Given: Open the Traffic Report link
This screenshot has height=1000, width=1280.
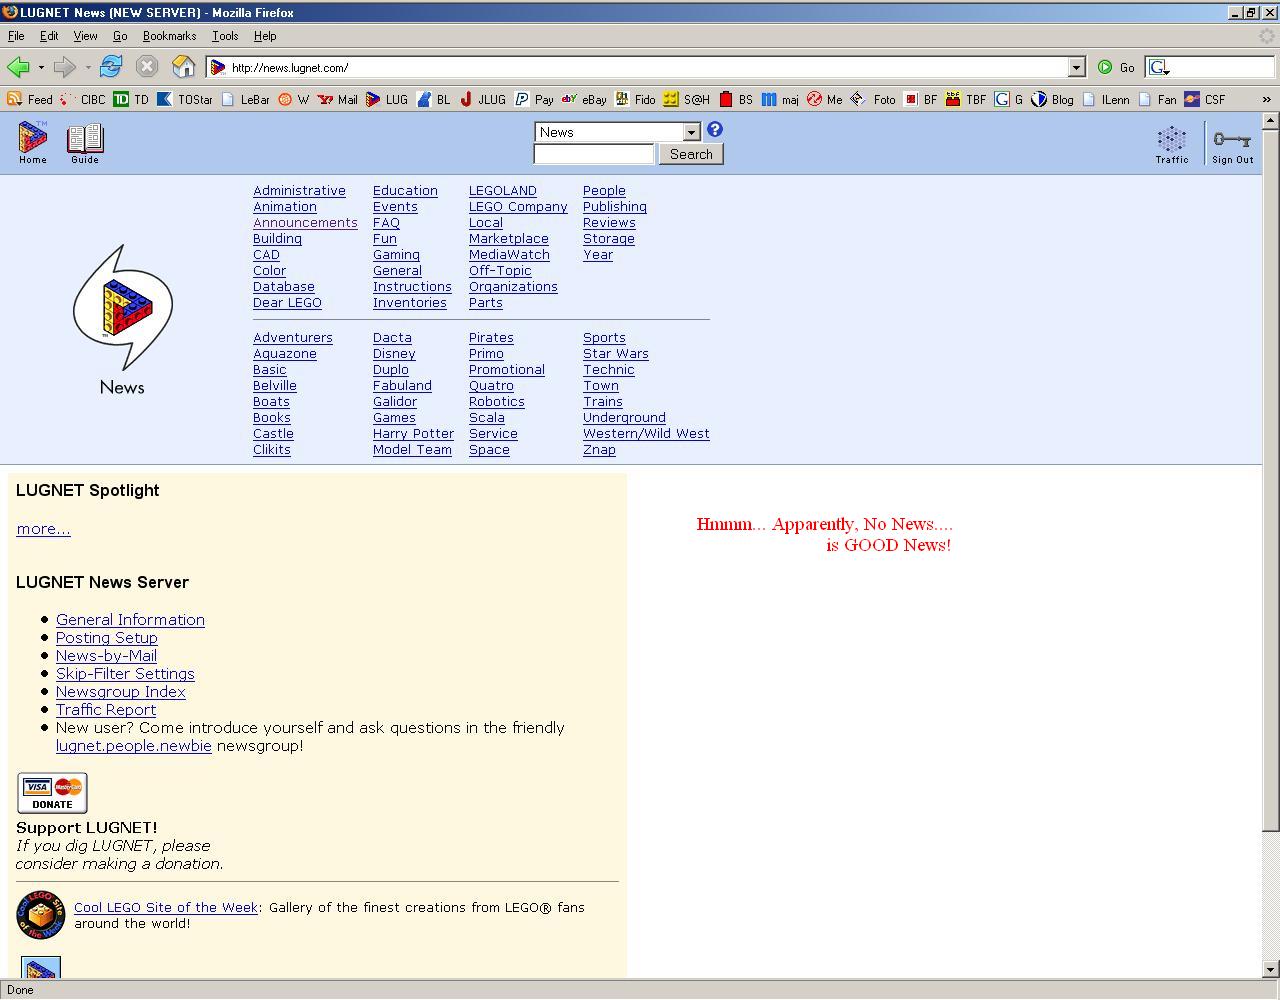Looking at the screenshot, I should (x=106, y=710).
